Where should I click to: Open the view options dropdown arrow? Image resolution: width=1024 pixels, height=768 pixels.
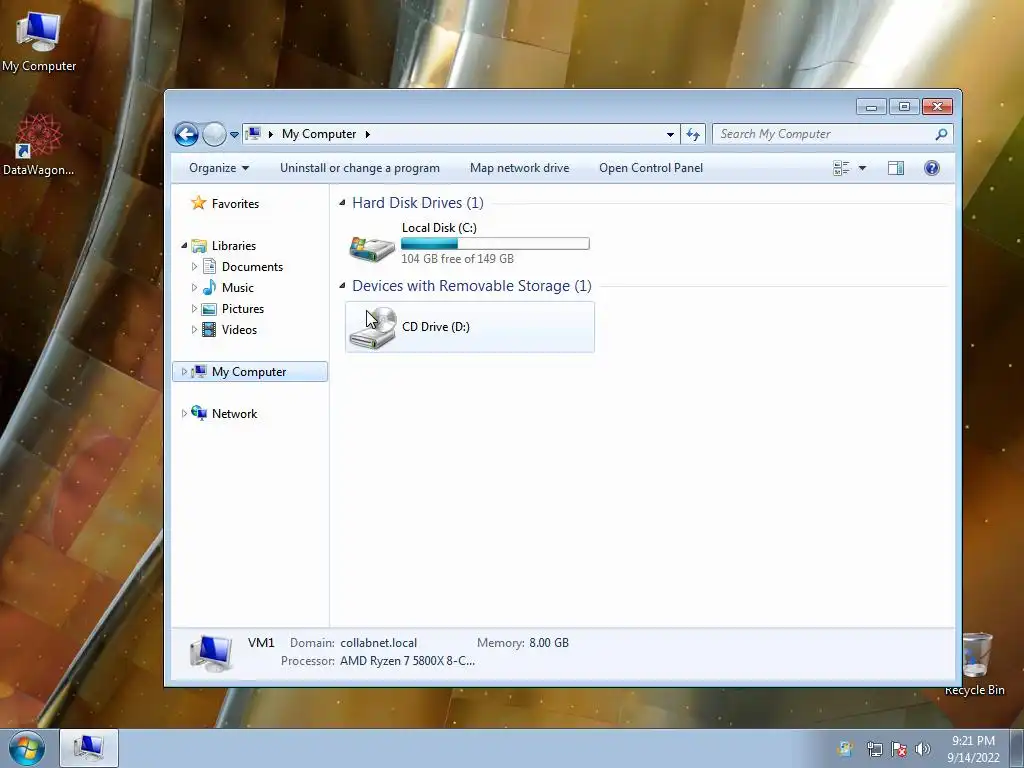pyautogui.click(x=862, y=168)
